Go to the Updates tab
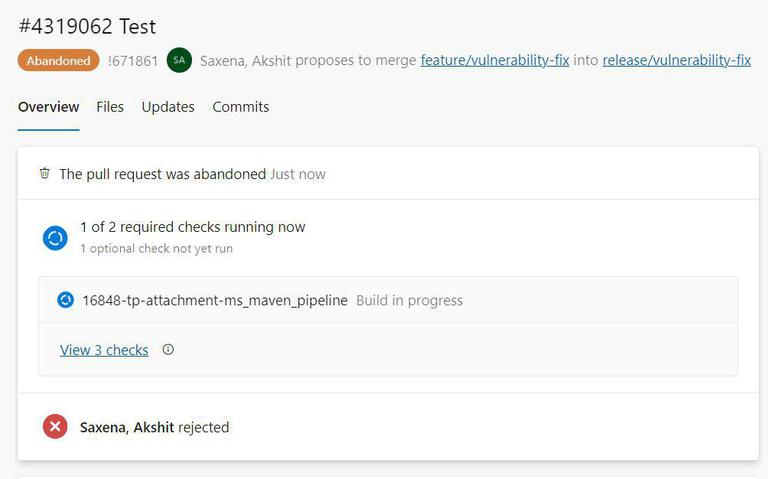 (x=168, y=107)
